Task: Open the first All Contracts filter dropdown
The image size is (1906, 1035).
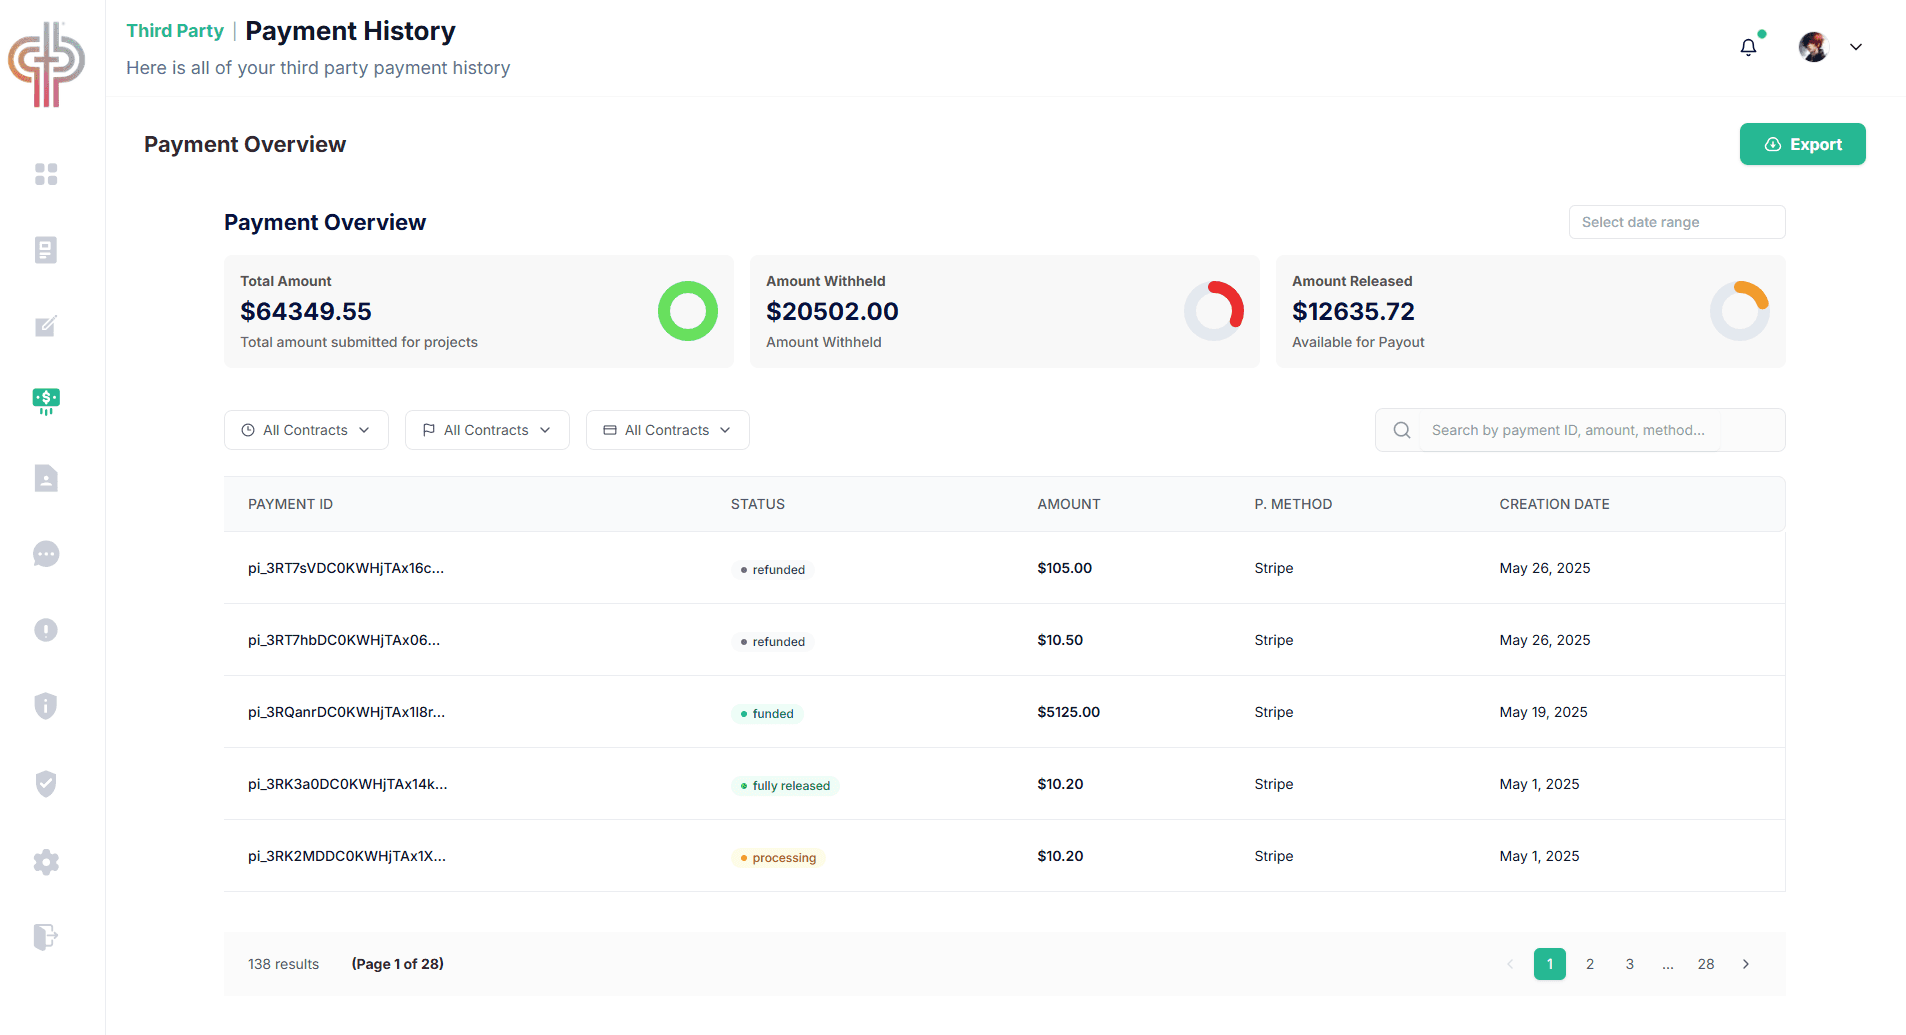Action: pos(306,430)
